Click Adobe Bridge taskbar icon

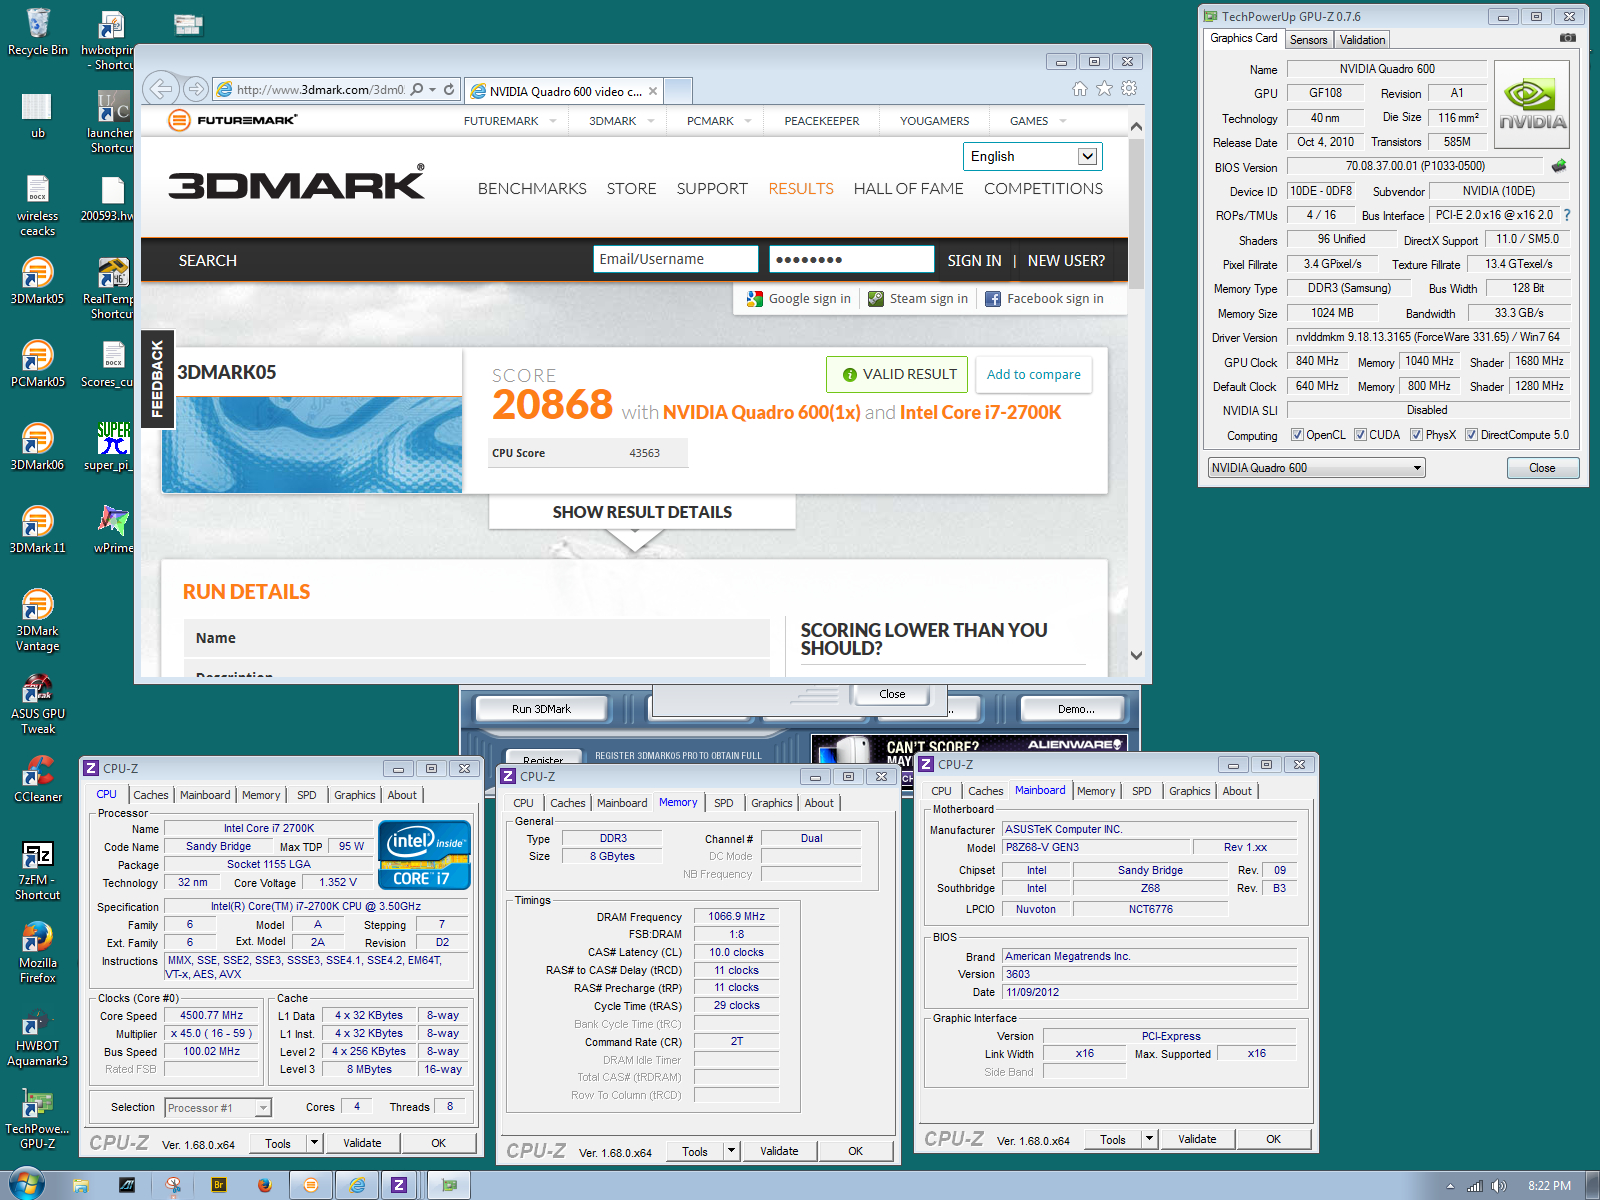219,1185
